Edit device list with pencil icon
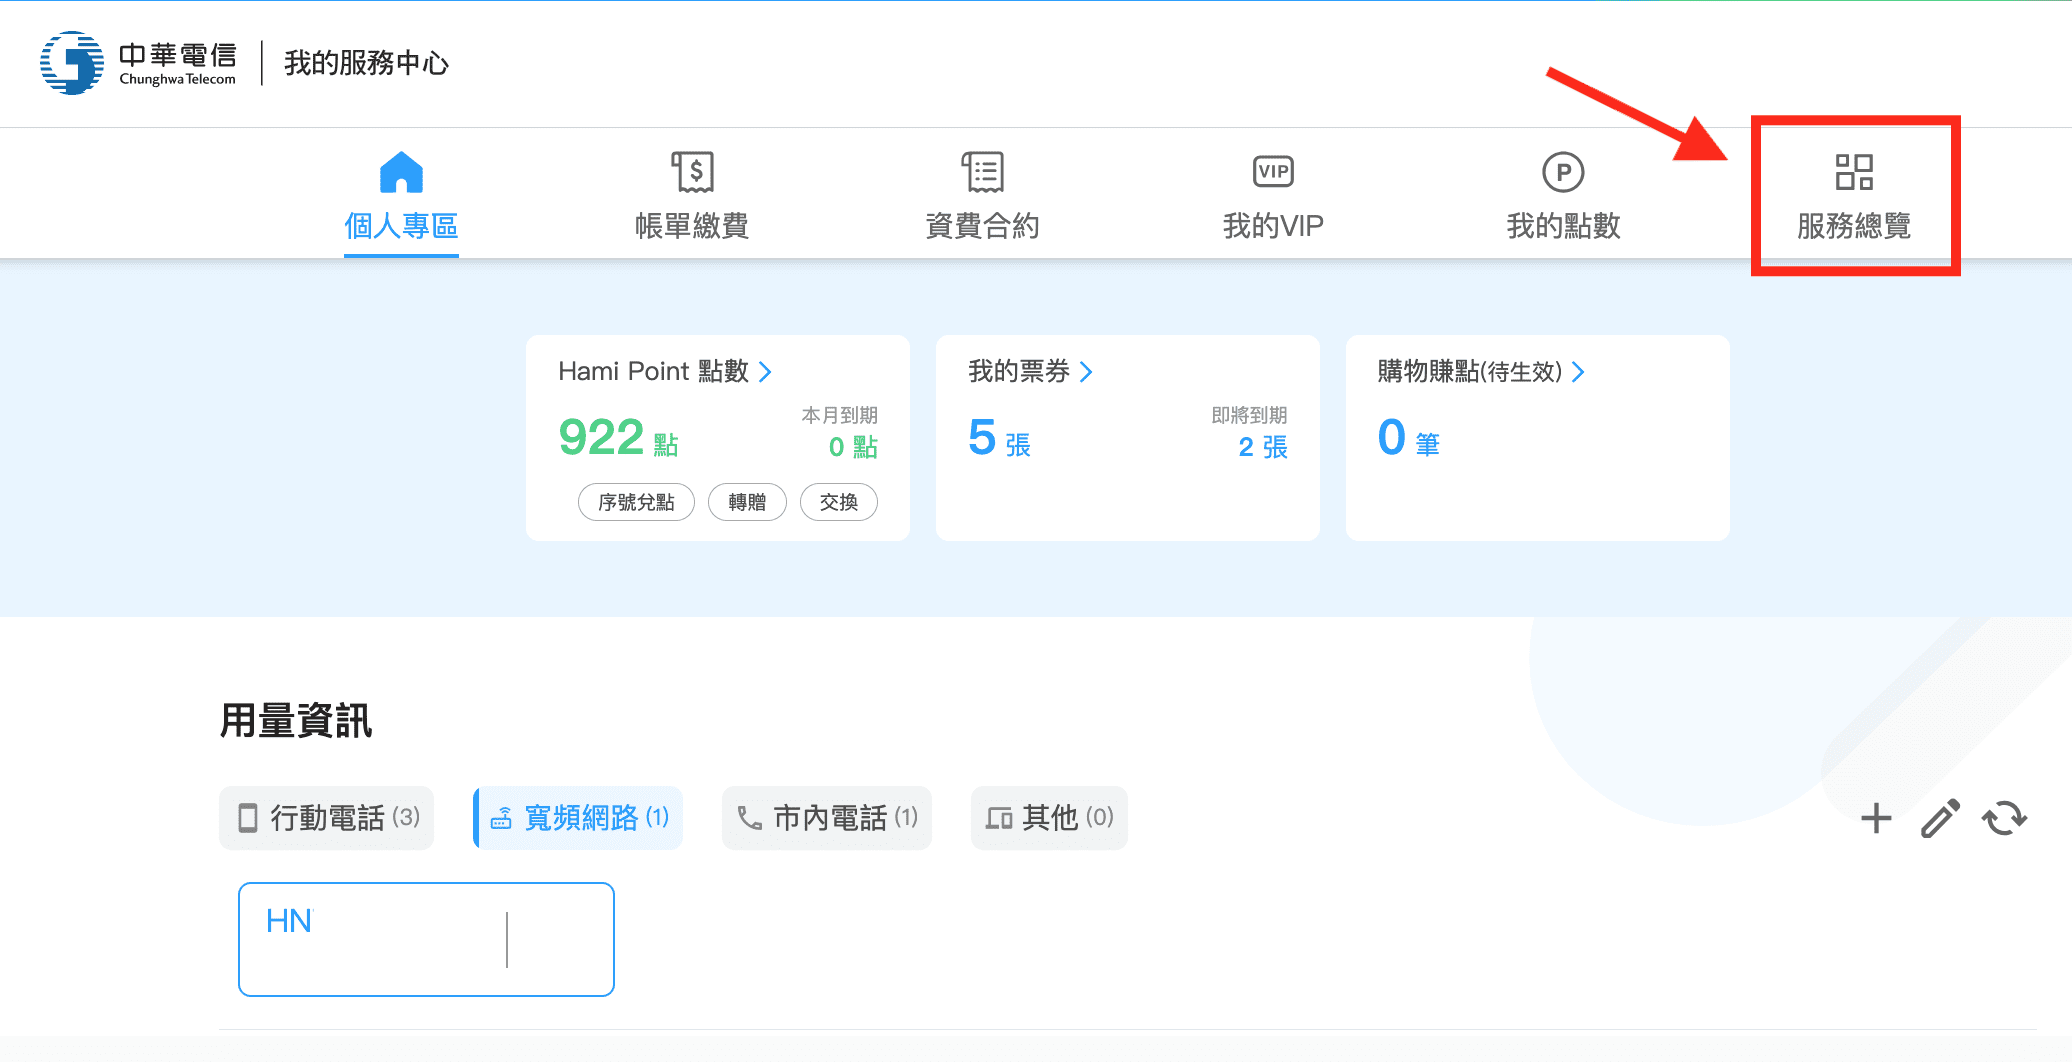Image resolution: width=2072 pixels, height=1062 pixels. 1940,818
